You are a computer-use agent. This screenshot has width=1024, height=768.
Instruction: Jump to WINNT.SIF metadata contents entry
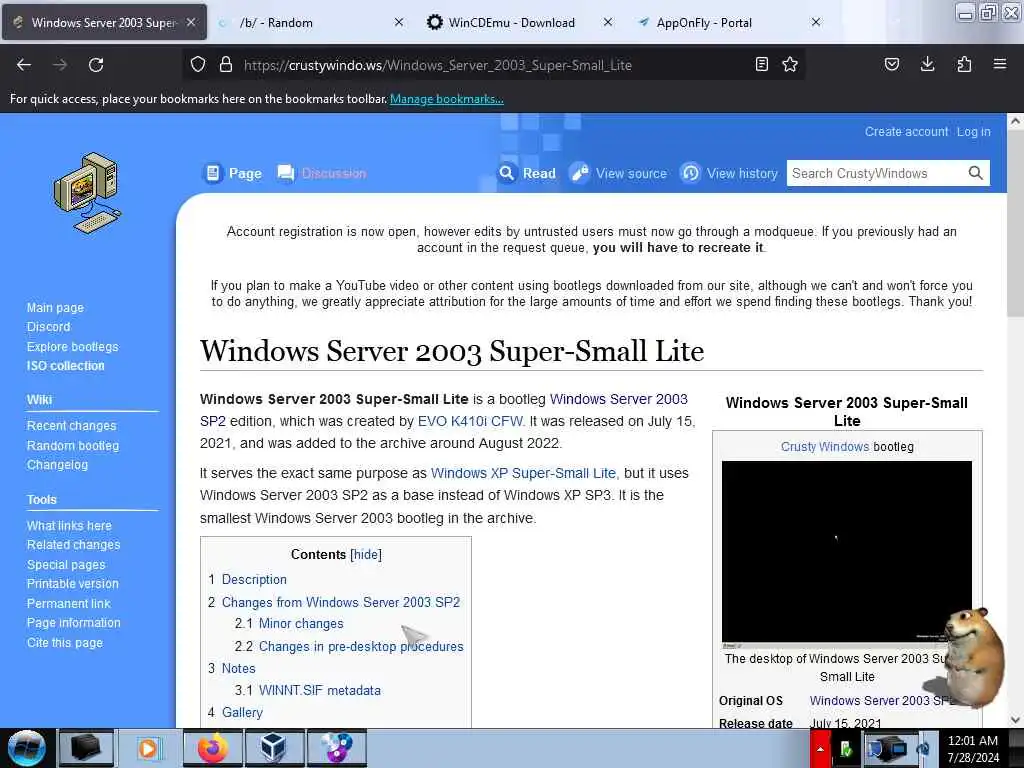pyautogui.click(x=319, y=690)
